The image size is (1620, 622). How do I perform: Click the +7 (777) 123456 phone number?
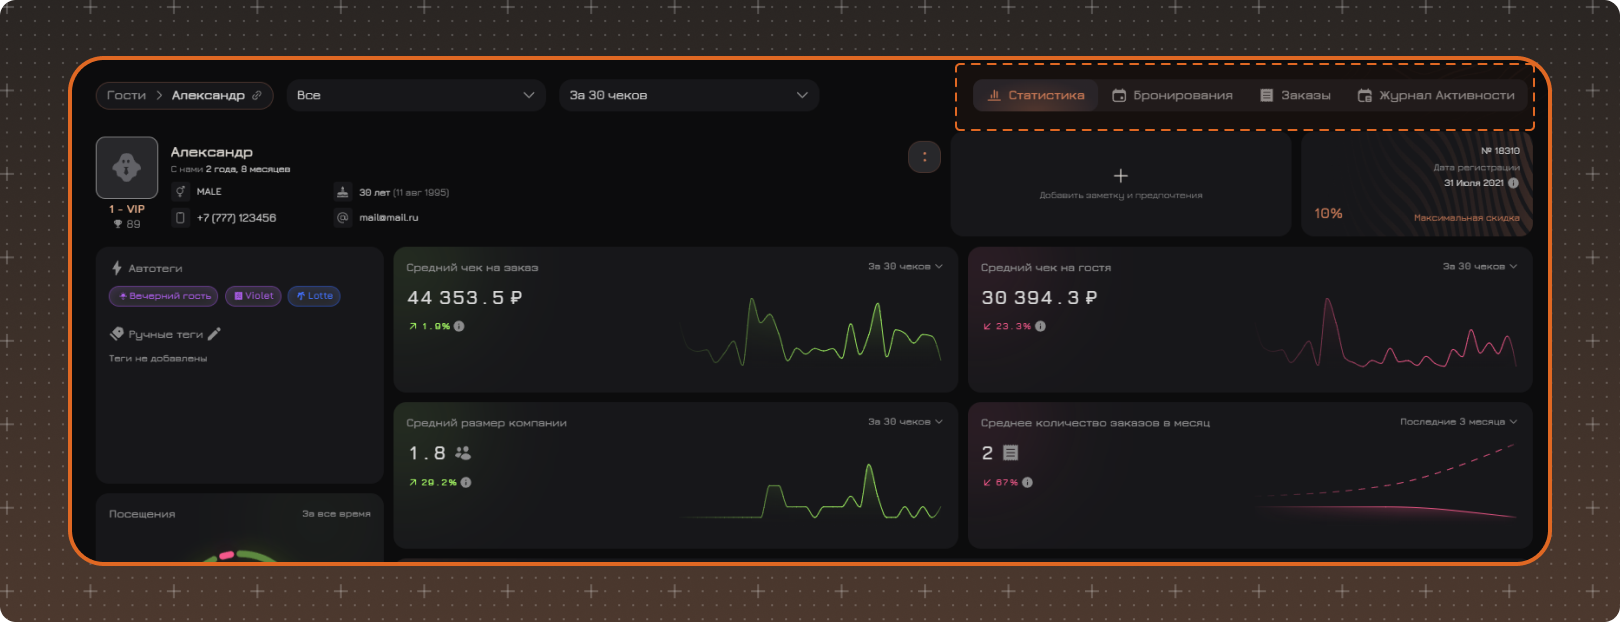click(x=236, y=217)
